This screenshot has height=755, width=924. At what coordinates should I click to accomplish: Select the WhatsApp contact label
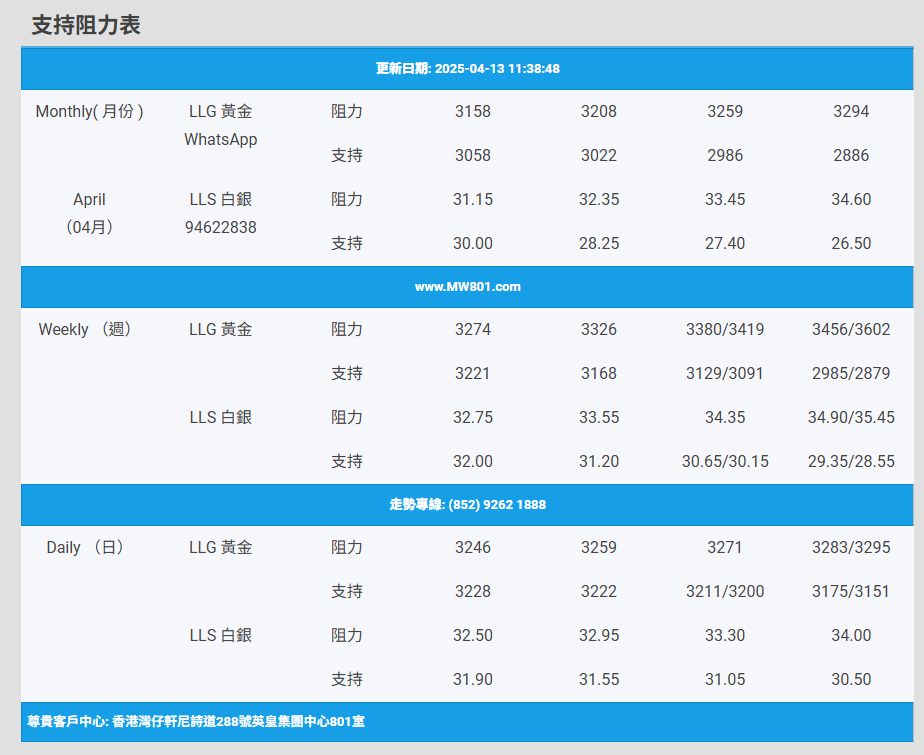point(220,140)
